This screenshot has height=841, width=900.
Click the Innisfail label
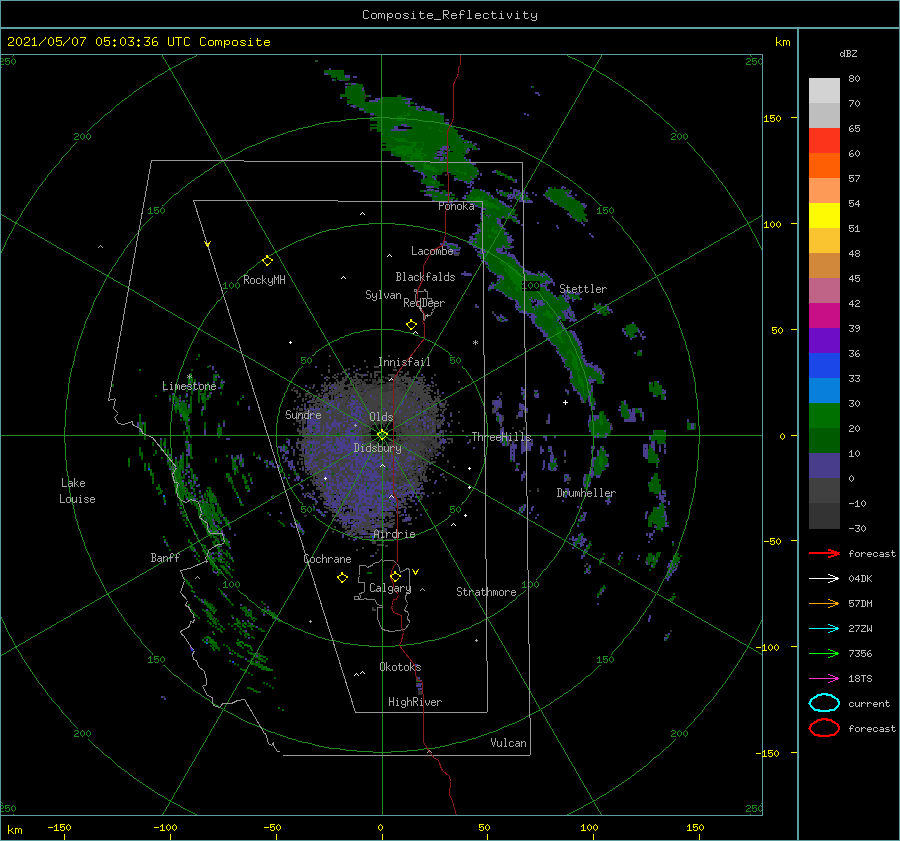click(404, 362)
